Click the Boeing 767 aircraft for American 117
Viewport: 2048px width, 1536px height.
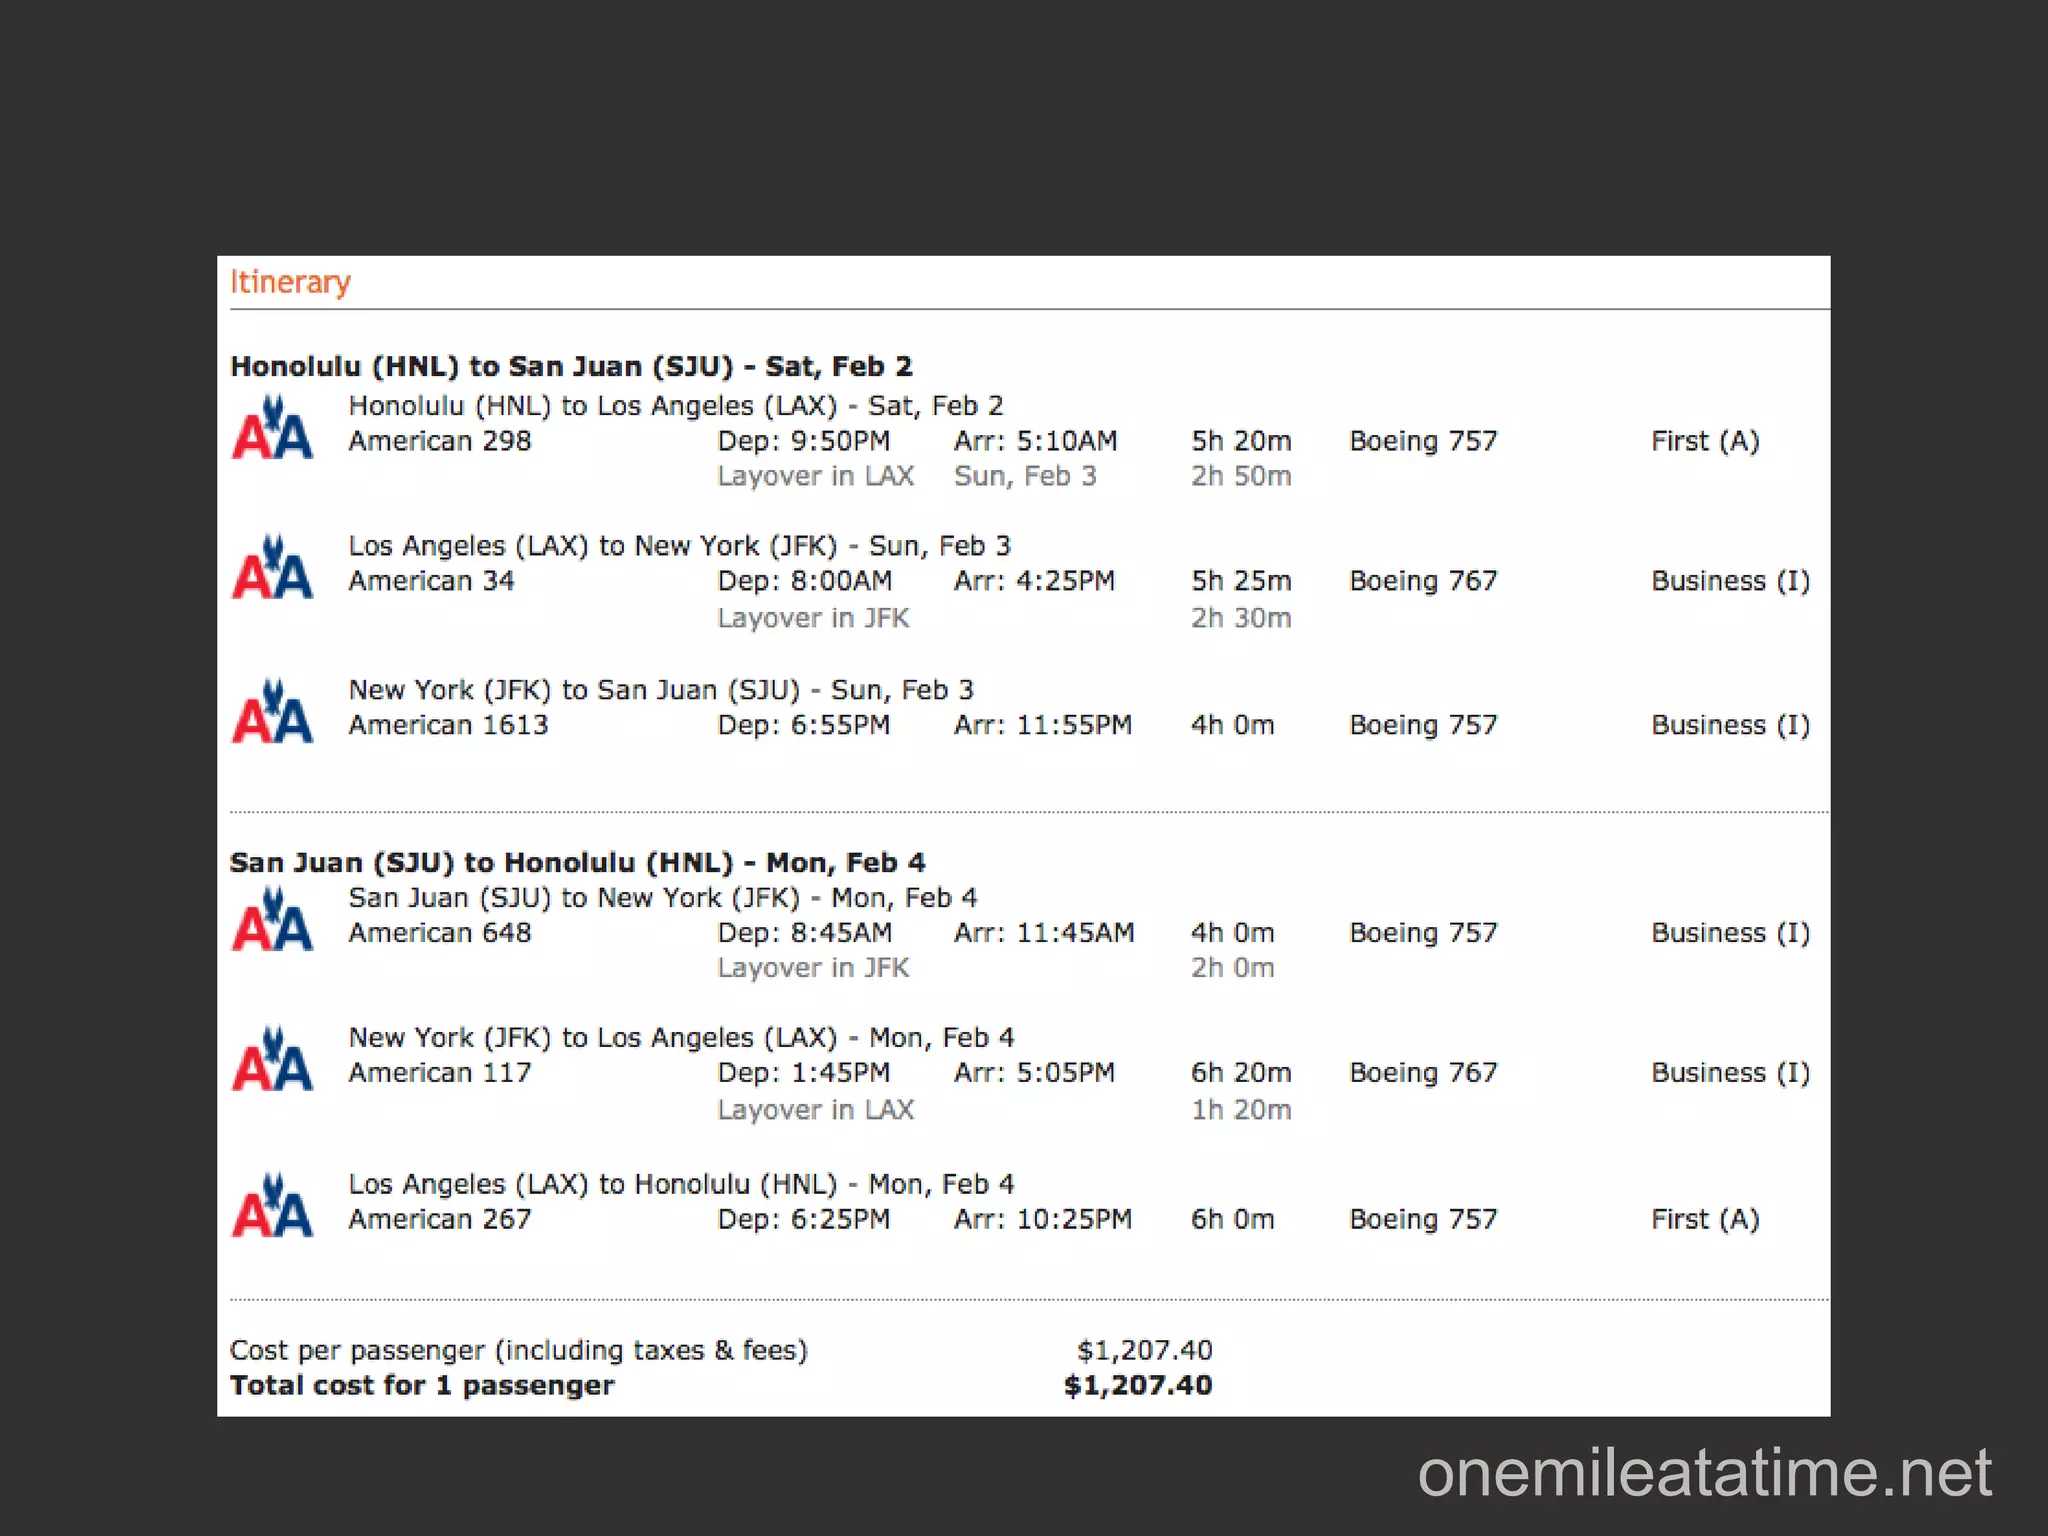(1424, 1074)
